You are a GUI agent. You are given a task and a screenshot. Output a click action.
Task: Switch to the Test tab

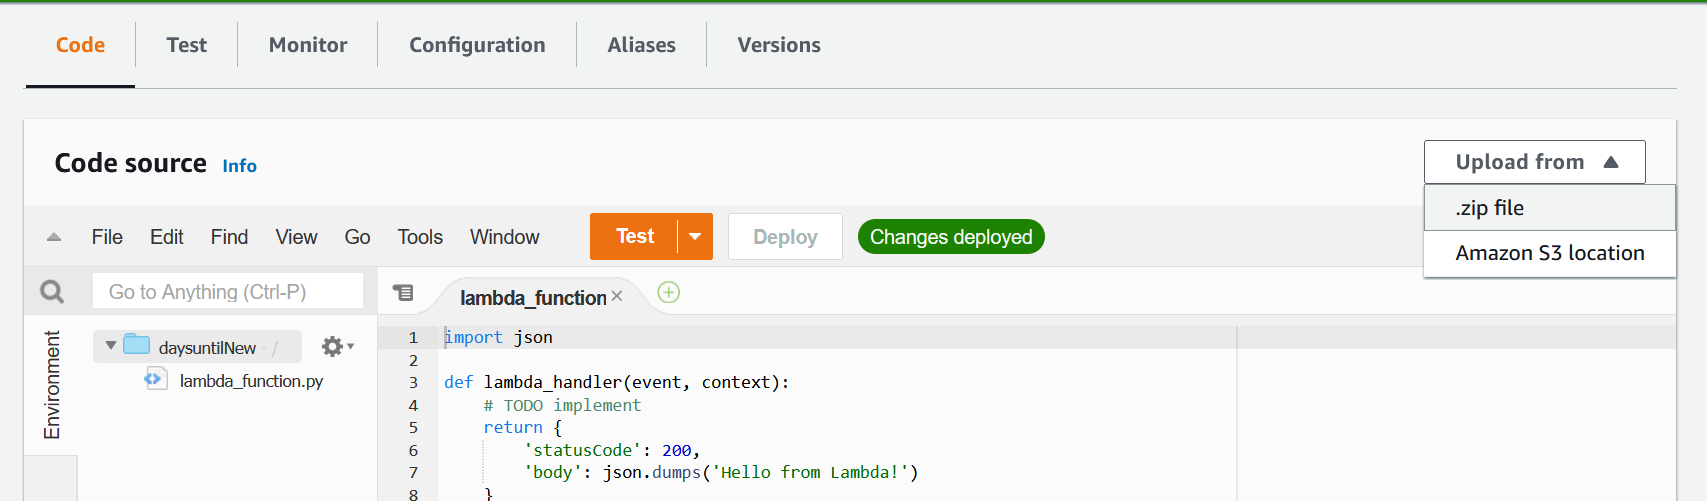pyautogui.click(x=187, y=45)
